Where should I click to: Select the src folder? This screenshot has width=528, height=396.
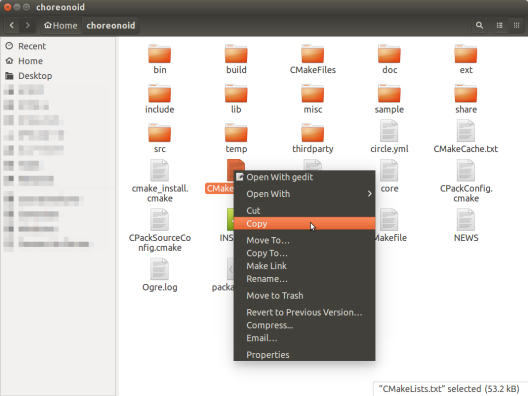coord(160,138)
